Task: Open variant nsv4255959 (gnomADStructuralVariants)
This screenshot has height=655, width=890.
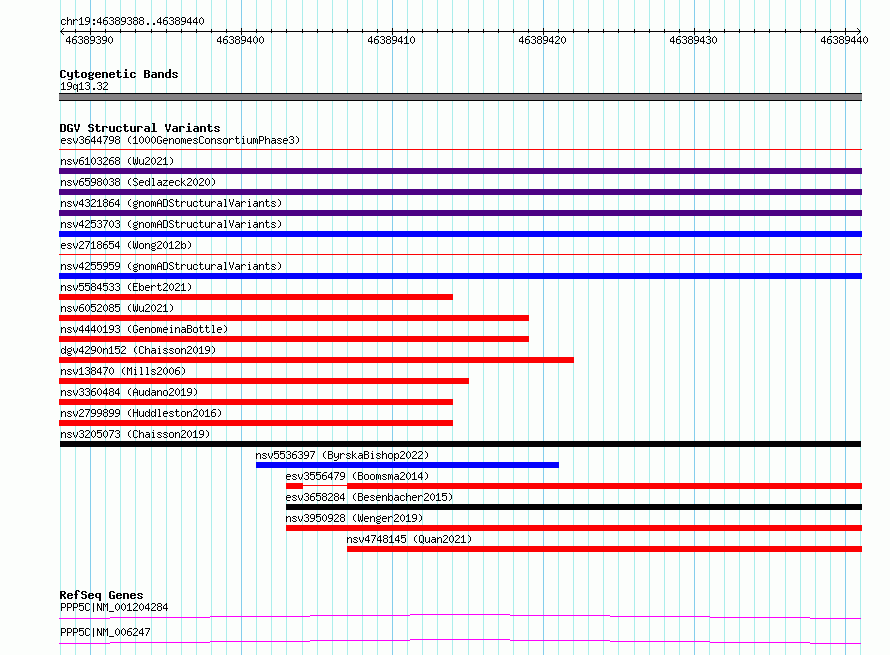Action: (x=171, y=266)
